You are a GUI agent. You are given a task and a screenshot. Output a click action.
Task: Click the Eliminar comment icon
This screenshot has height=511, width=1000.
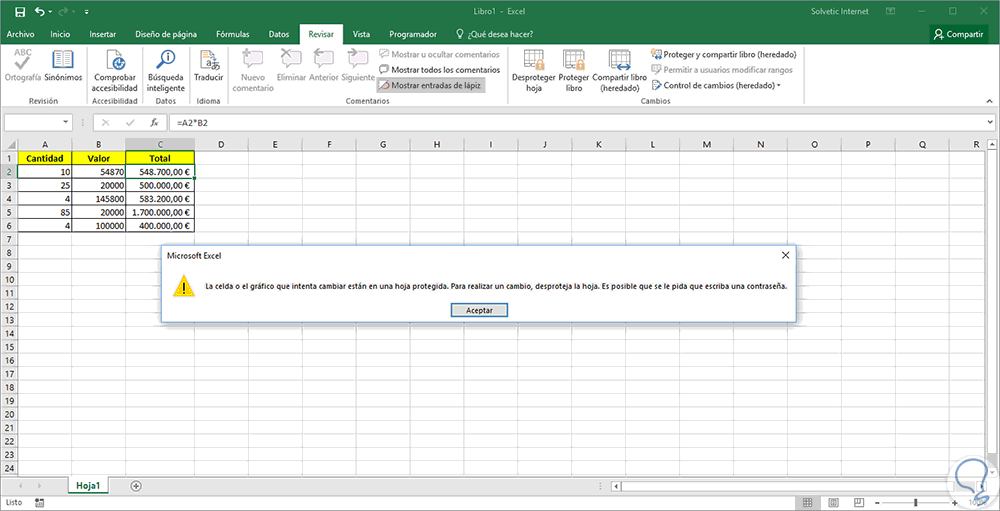(291, 65)
